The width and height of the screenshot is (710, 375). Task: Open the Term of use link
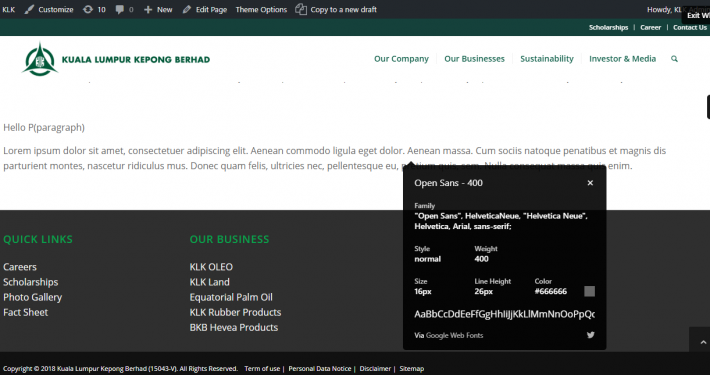coord(262,369)
